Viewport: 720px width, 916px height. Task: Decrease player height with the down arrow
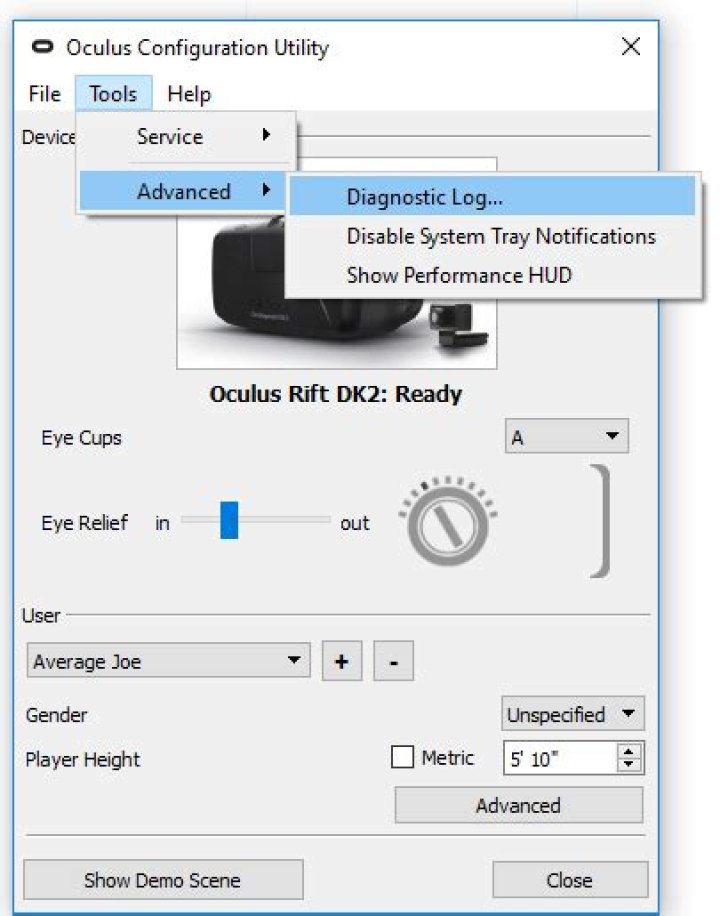coord(629,765)
